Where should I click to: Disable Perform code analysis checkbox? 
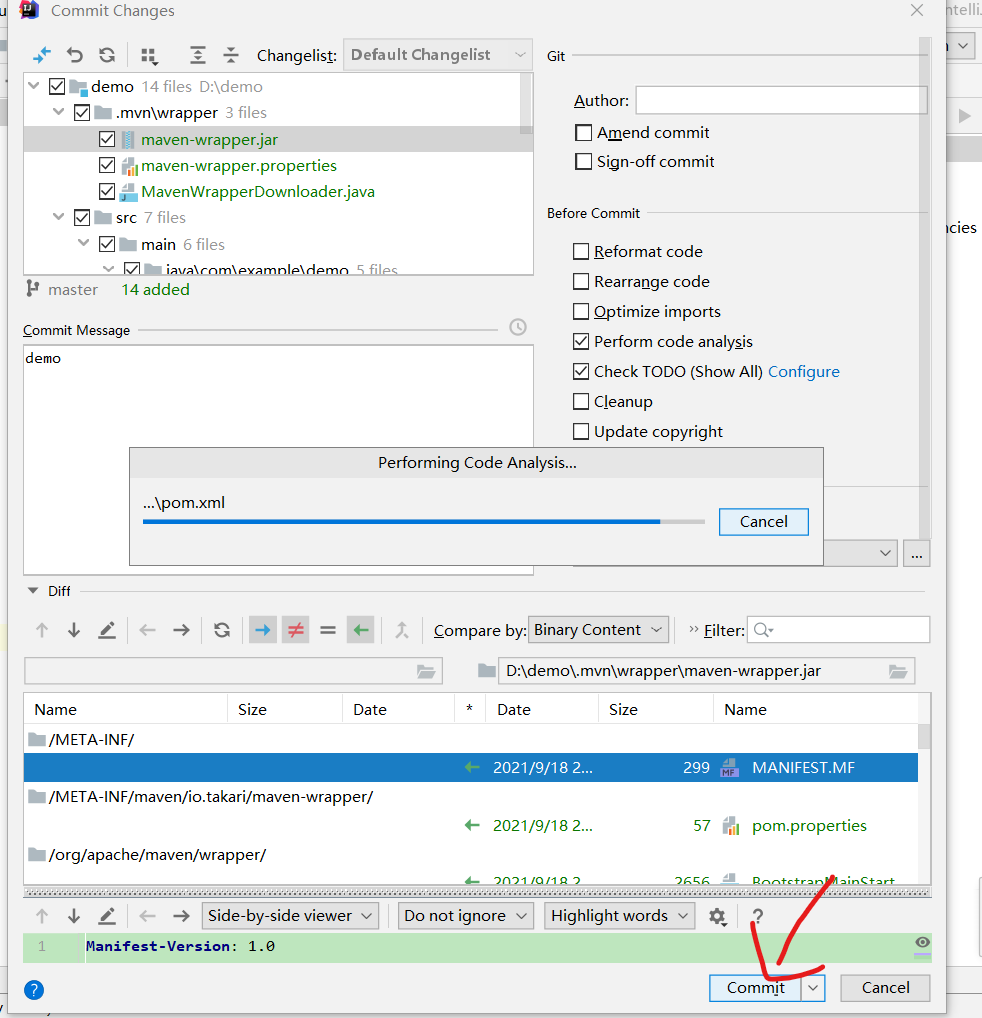point(581,341)
